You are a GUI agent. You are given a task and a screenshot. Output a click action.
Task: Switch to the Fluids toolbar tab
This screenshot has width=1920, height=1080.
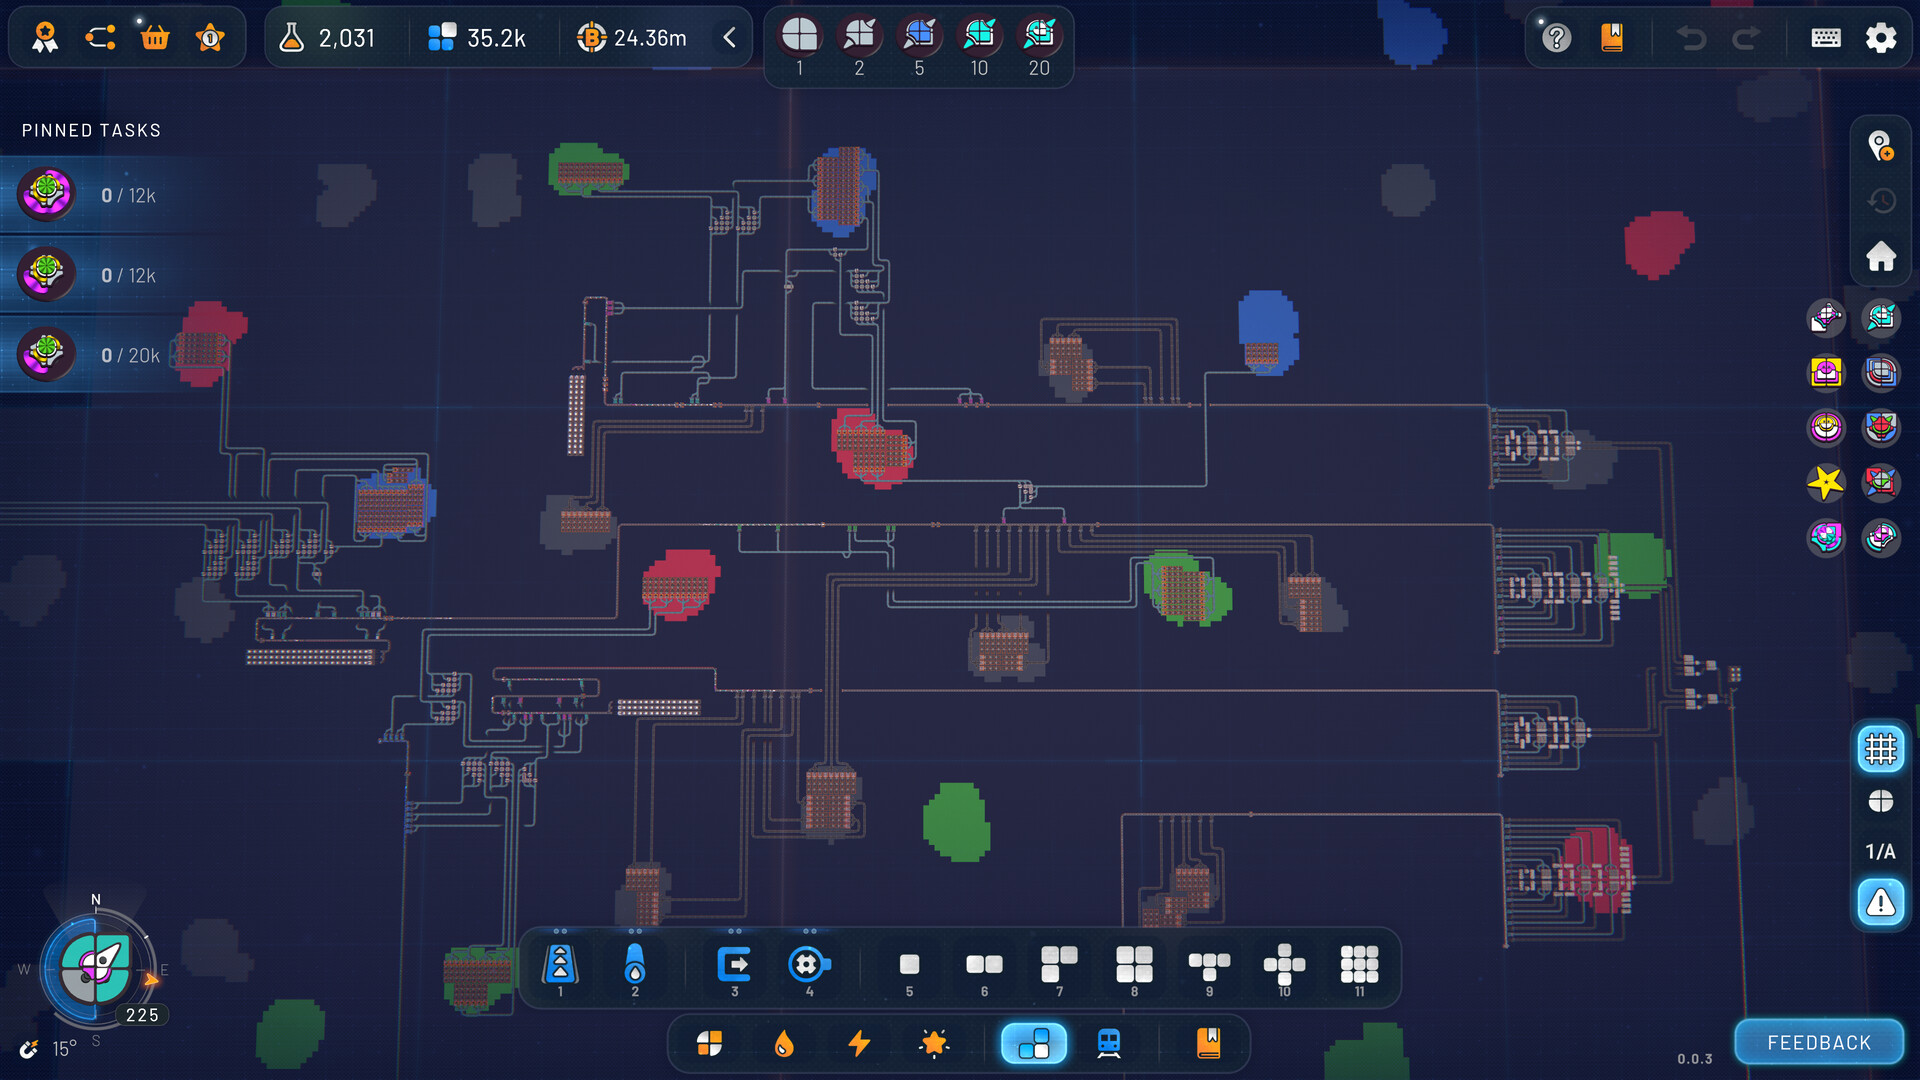(784, 1043)
